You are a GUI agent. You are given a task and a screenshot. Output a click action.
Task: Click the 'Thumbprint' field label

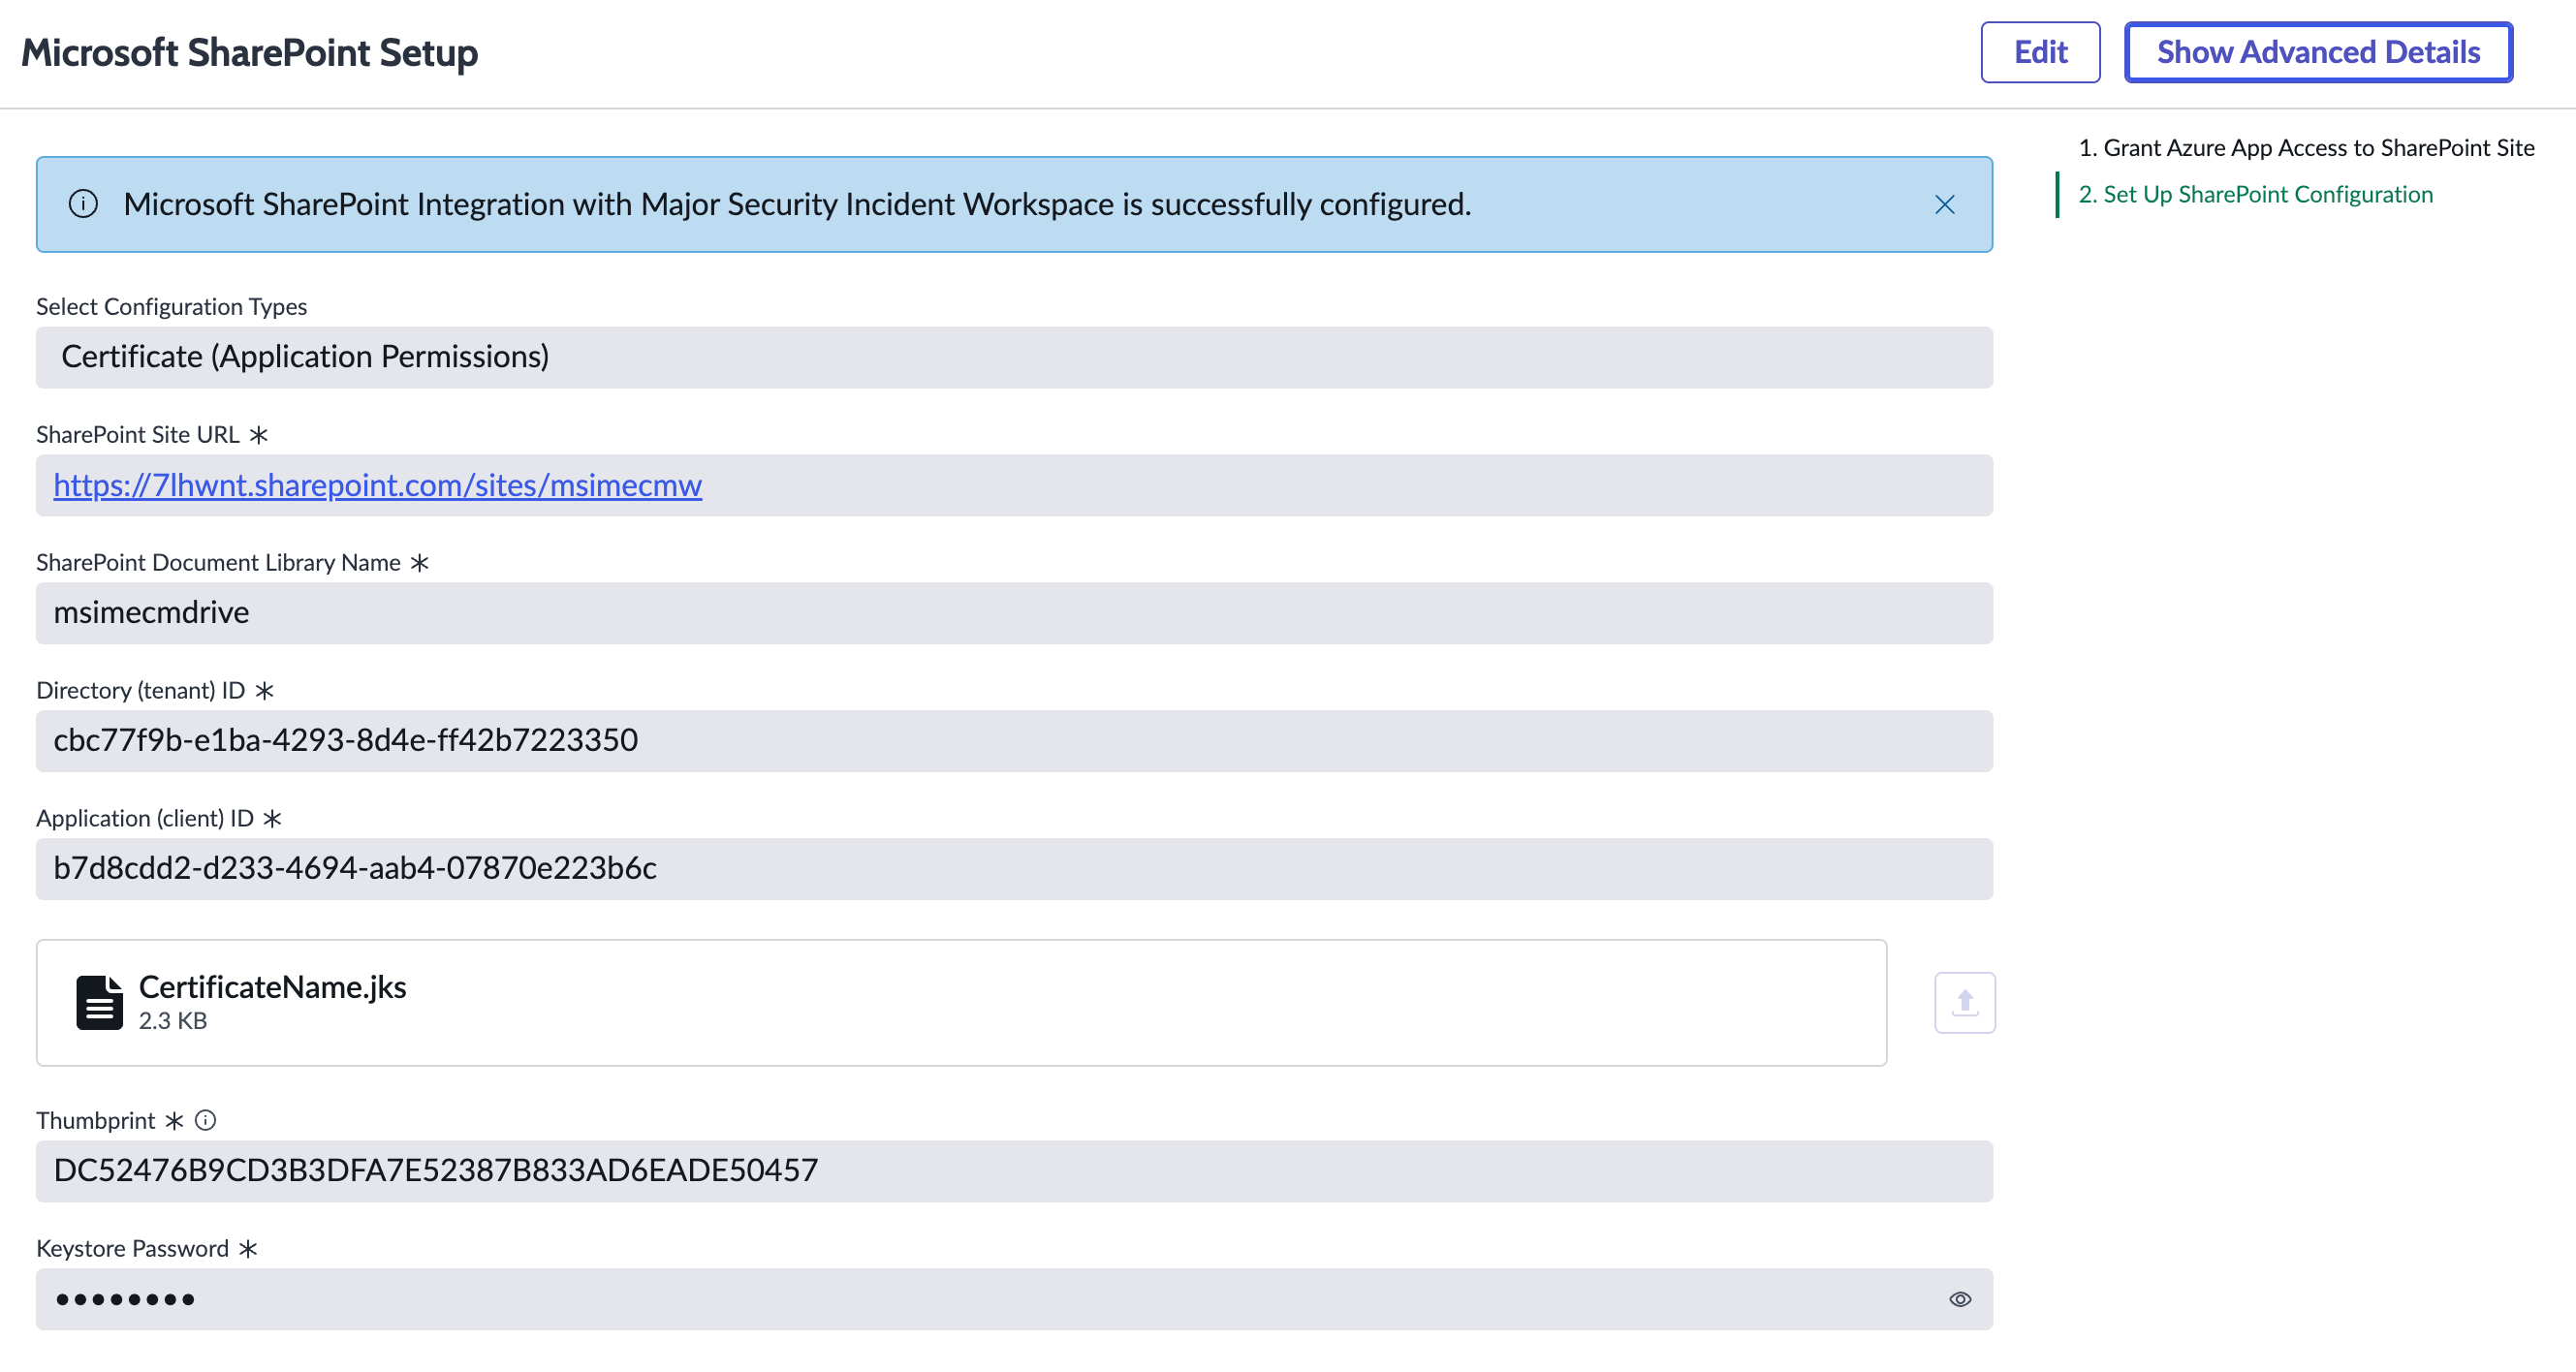(x=95, y=1121)
